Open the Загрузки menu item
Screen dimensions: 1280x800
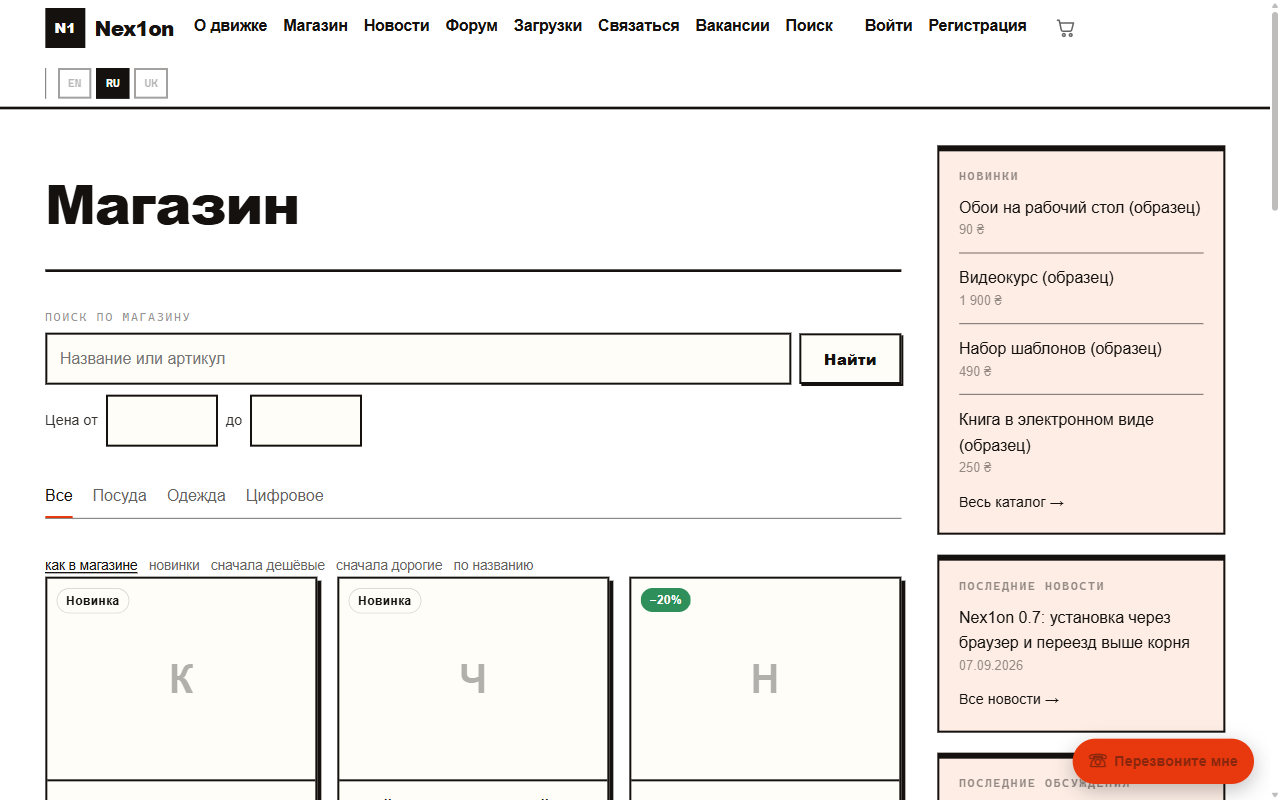[548, 26]
